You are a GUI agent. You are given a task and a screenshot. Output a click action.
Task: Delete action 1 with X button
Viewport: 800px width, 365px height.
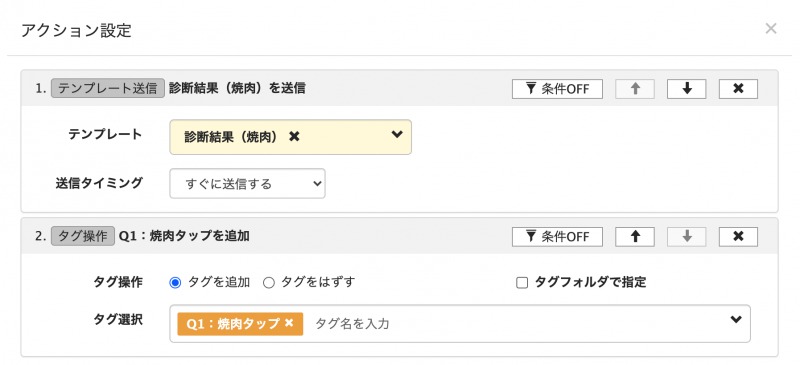click(x=738, y=89)
